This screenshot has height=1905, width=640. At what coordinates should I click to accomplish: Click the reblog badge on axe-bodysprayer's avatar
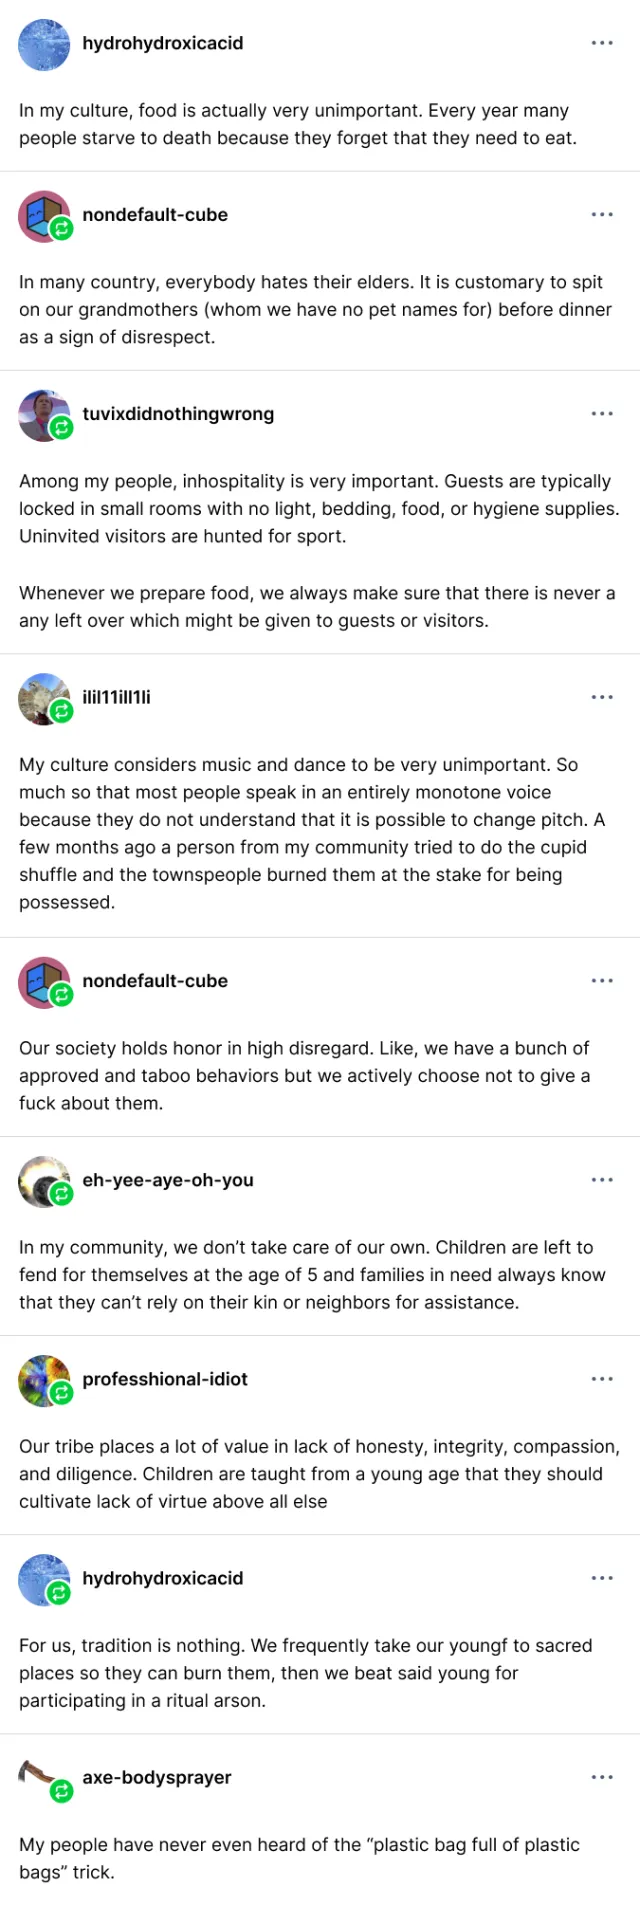click(x=62, y=1791)
